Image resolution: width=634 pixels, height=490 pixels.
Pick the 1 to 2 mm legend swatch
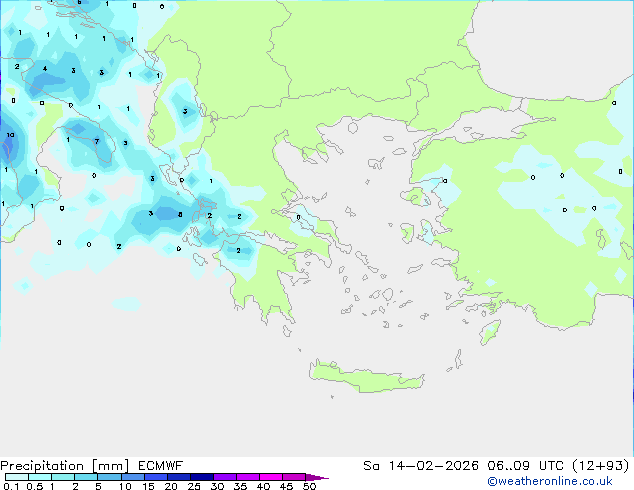[63, 477]
